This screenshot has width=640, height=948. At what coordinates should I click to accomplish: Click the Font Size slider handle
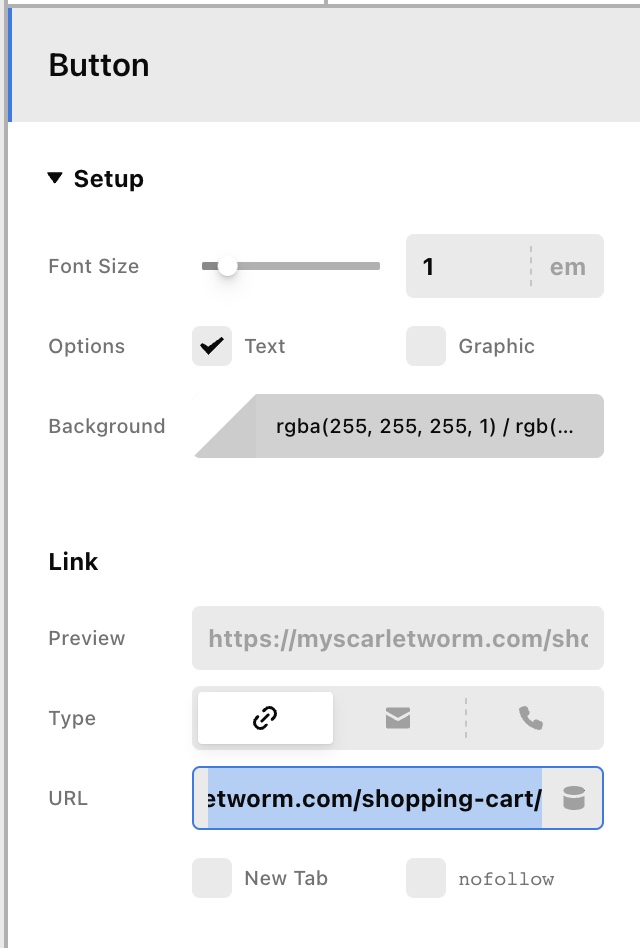click(x=228, y=266)
